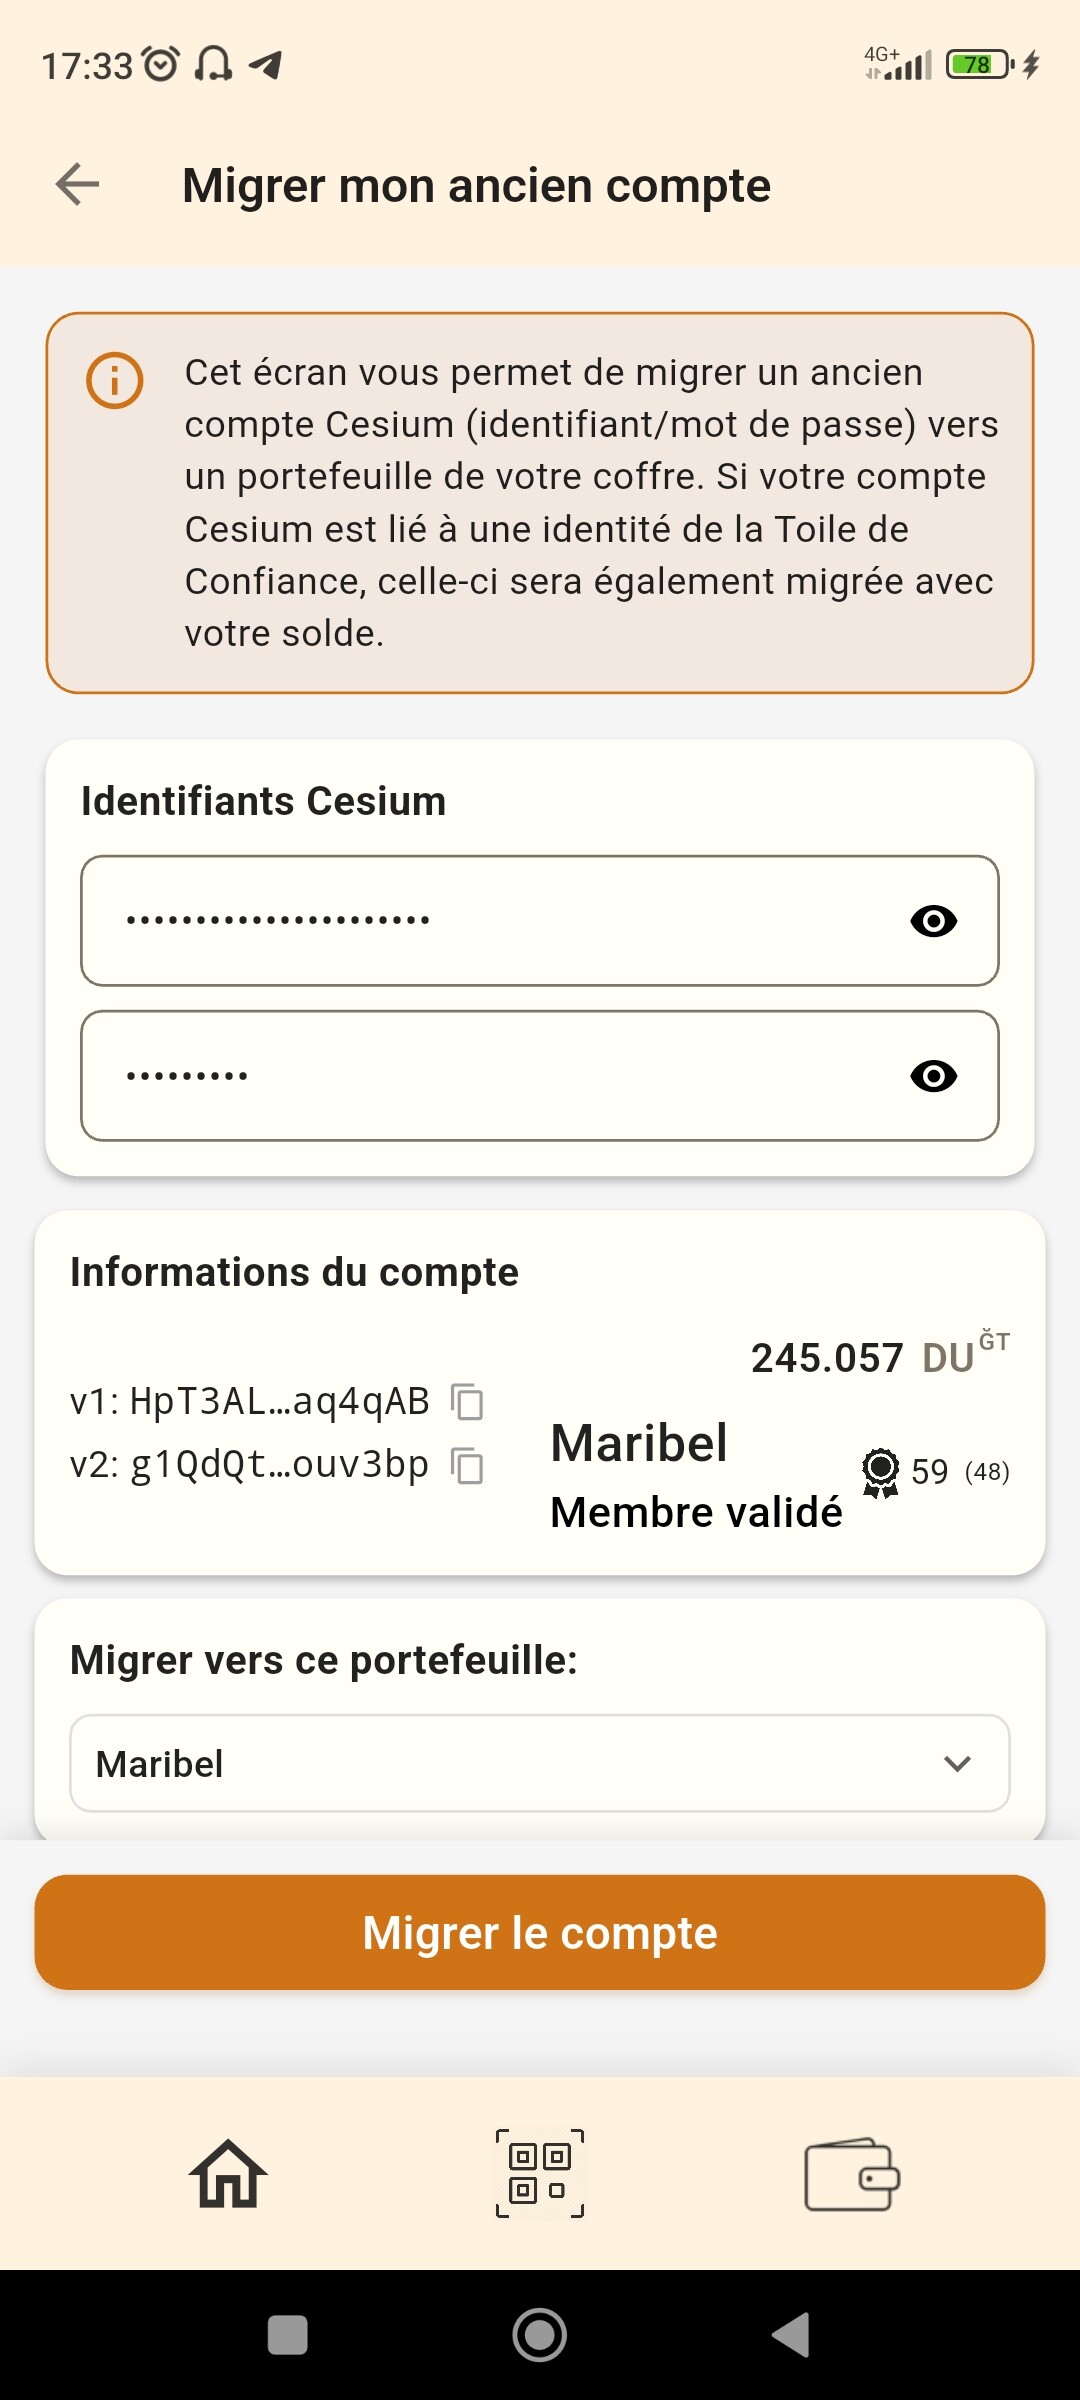This screenshot has width=1080, height=2400.
Task: Tap the certification badge icon
Action: (x=880, y=1472)
